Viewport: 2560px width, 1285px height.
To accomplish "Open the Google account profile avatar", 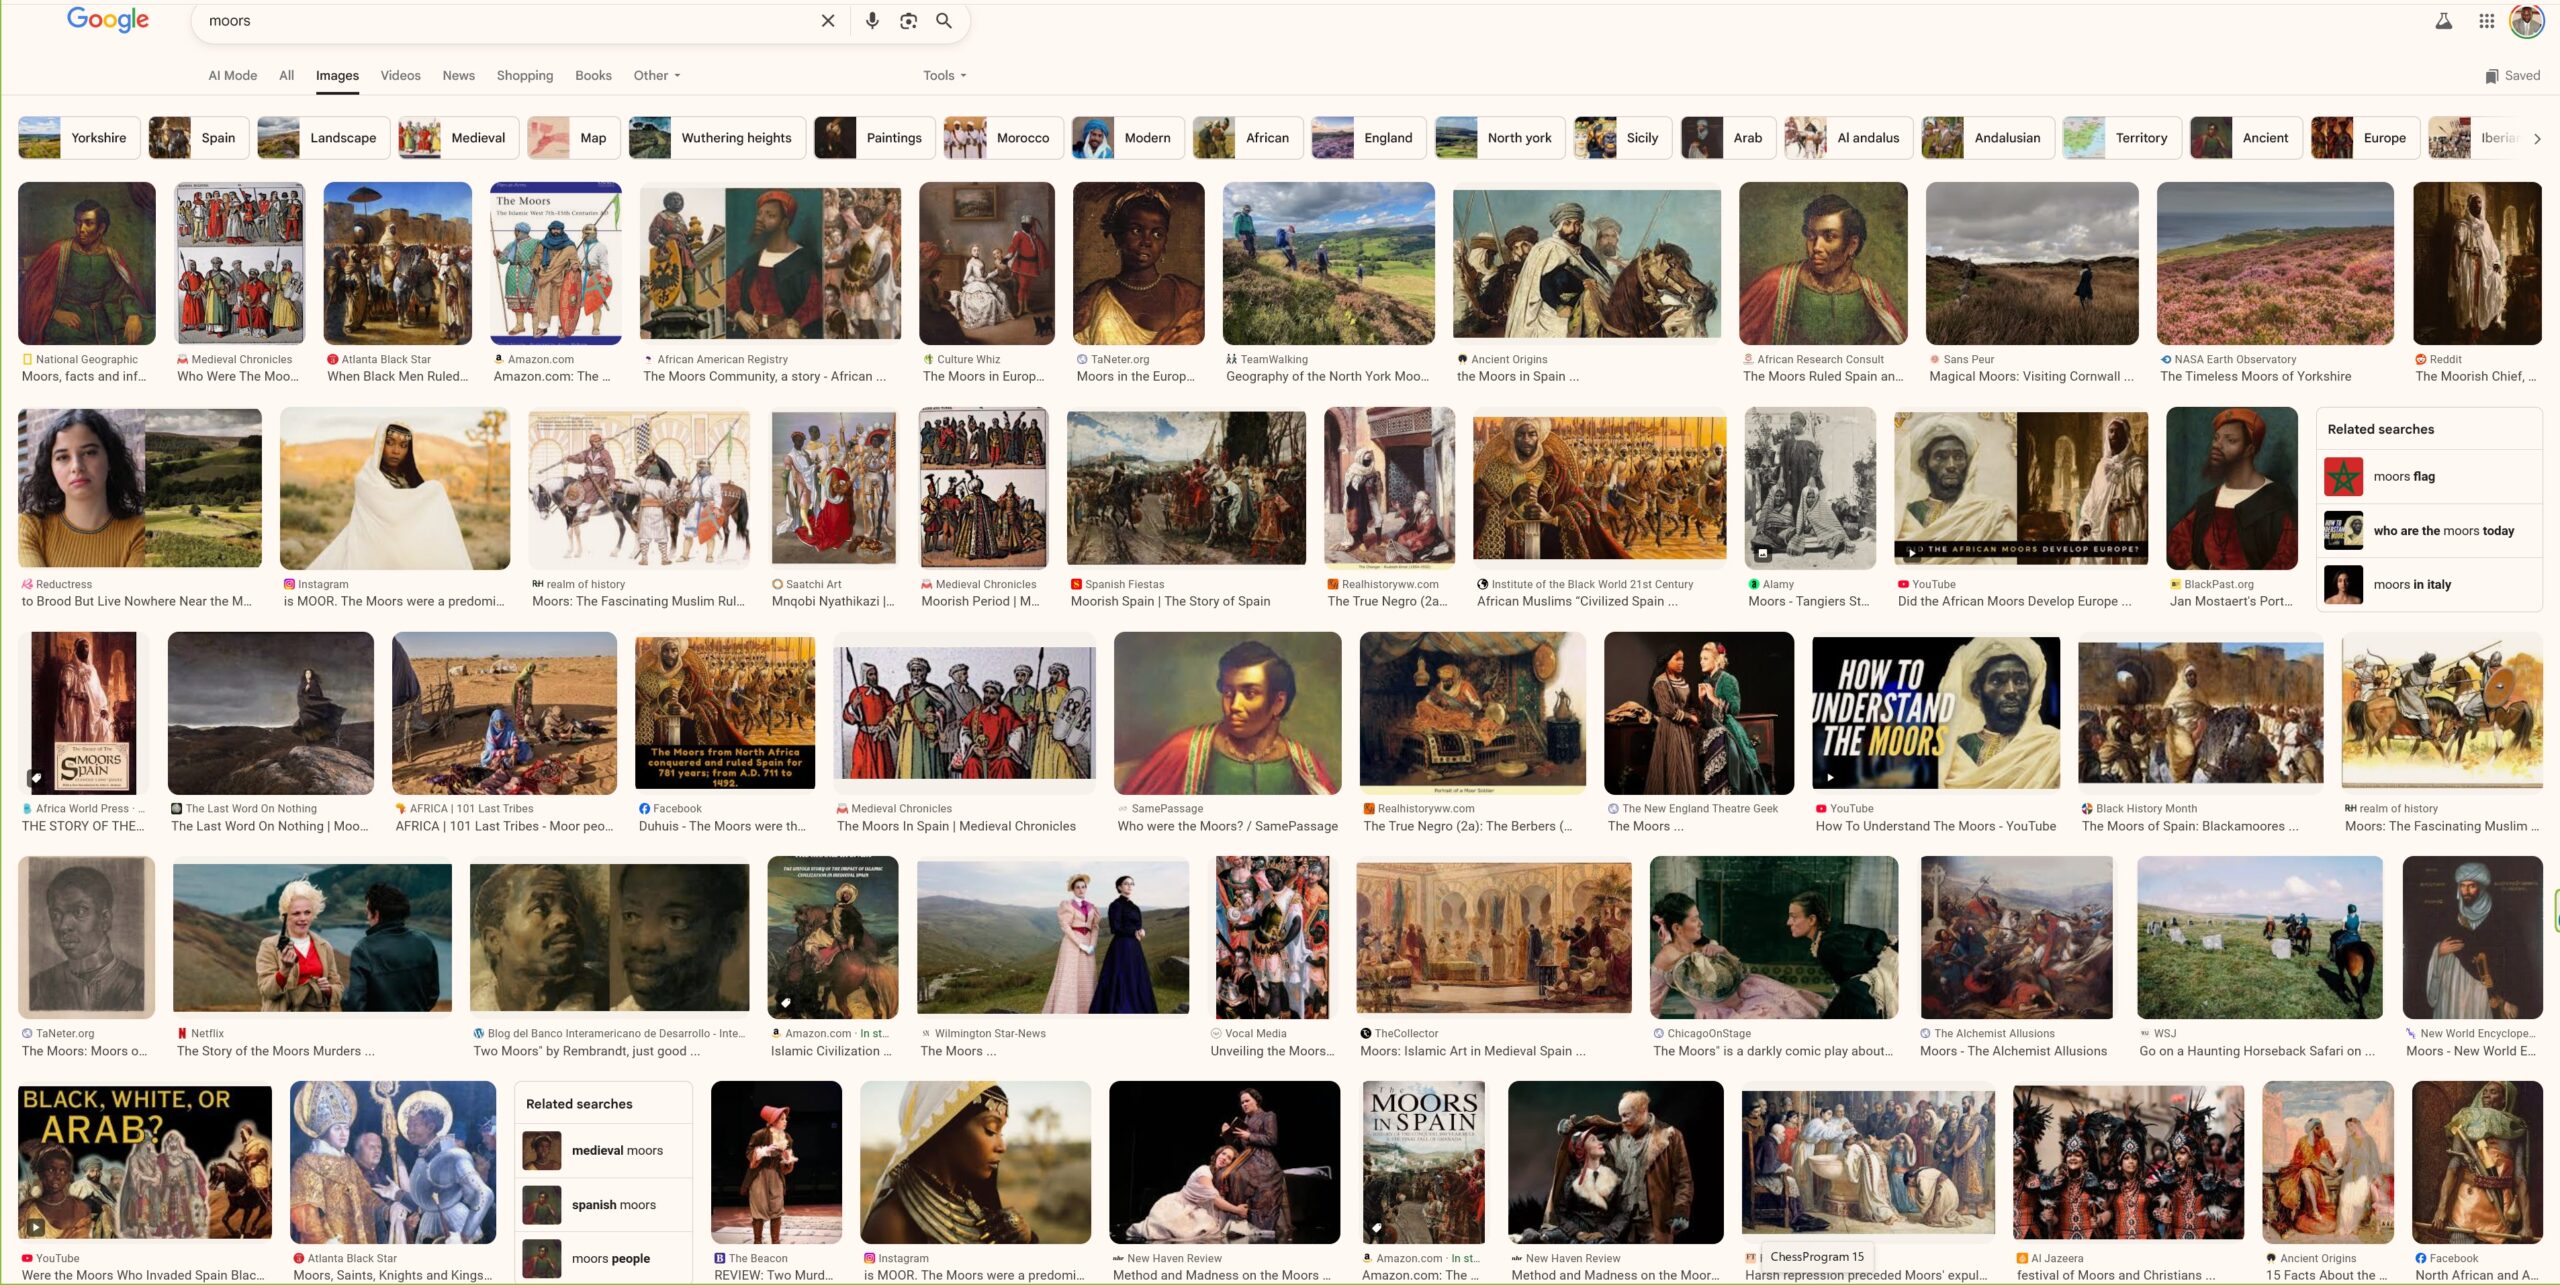I will pos(2527,21).
